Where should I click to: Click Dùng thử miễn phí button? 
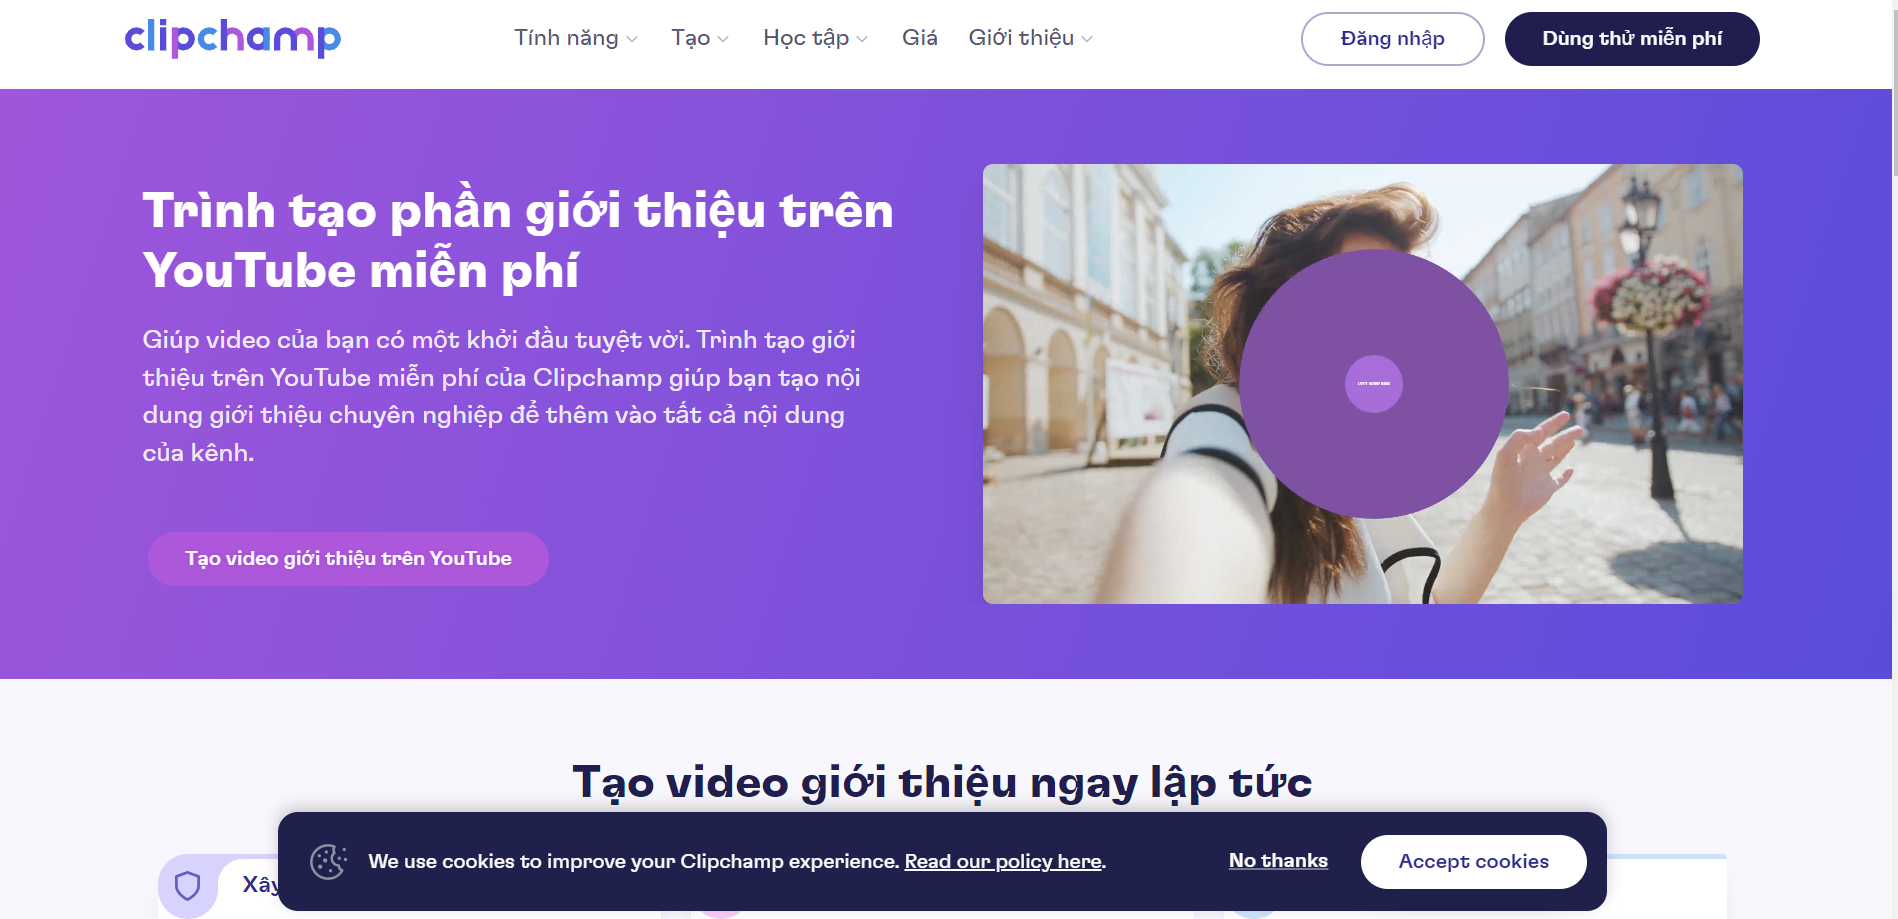coord(1632,39)
